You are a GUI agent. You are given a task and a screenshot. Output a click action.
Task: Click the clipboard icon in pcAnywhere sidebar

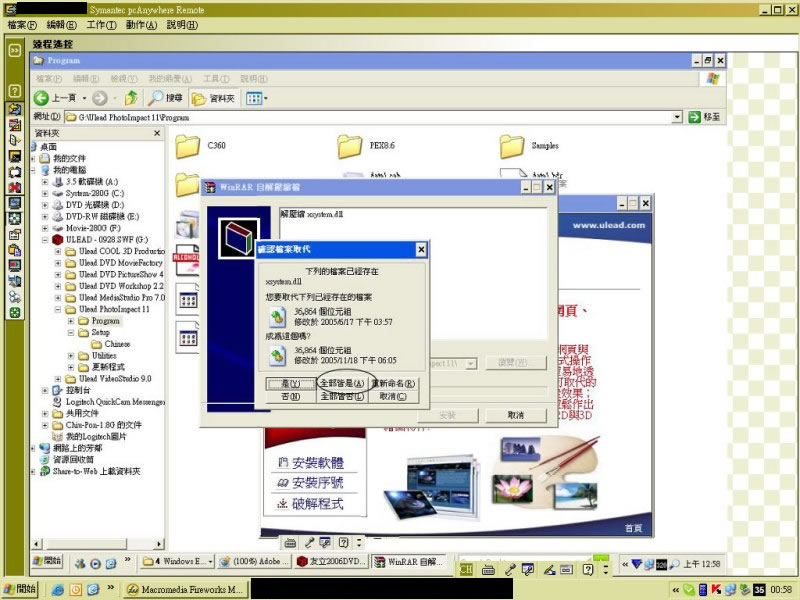[15, 250]
